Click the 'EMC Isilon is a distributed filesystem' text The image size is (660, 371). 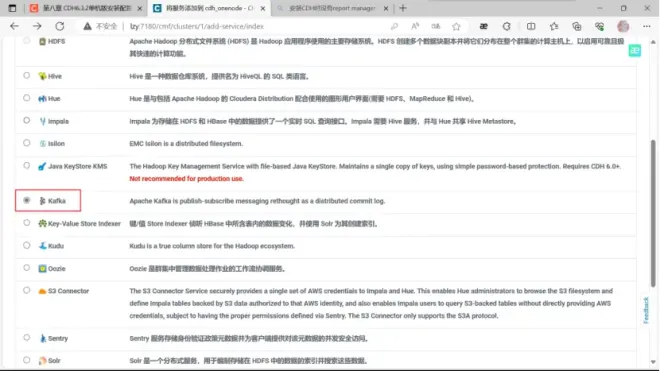186,144
